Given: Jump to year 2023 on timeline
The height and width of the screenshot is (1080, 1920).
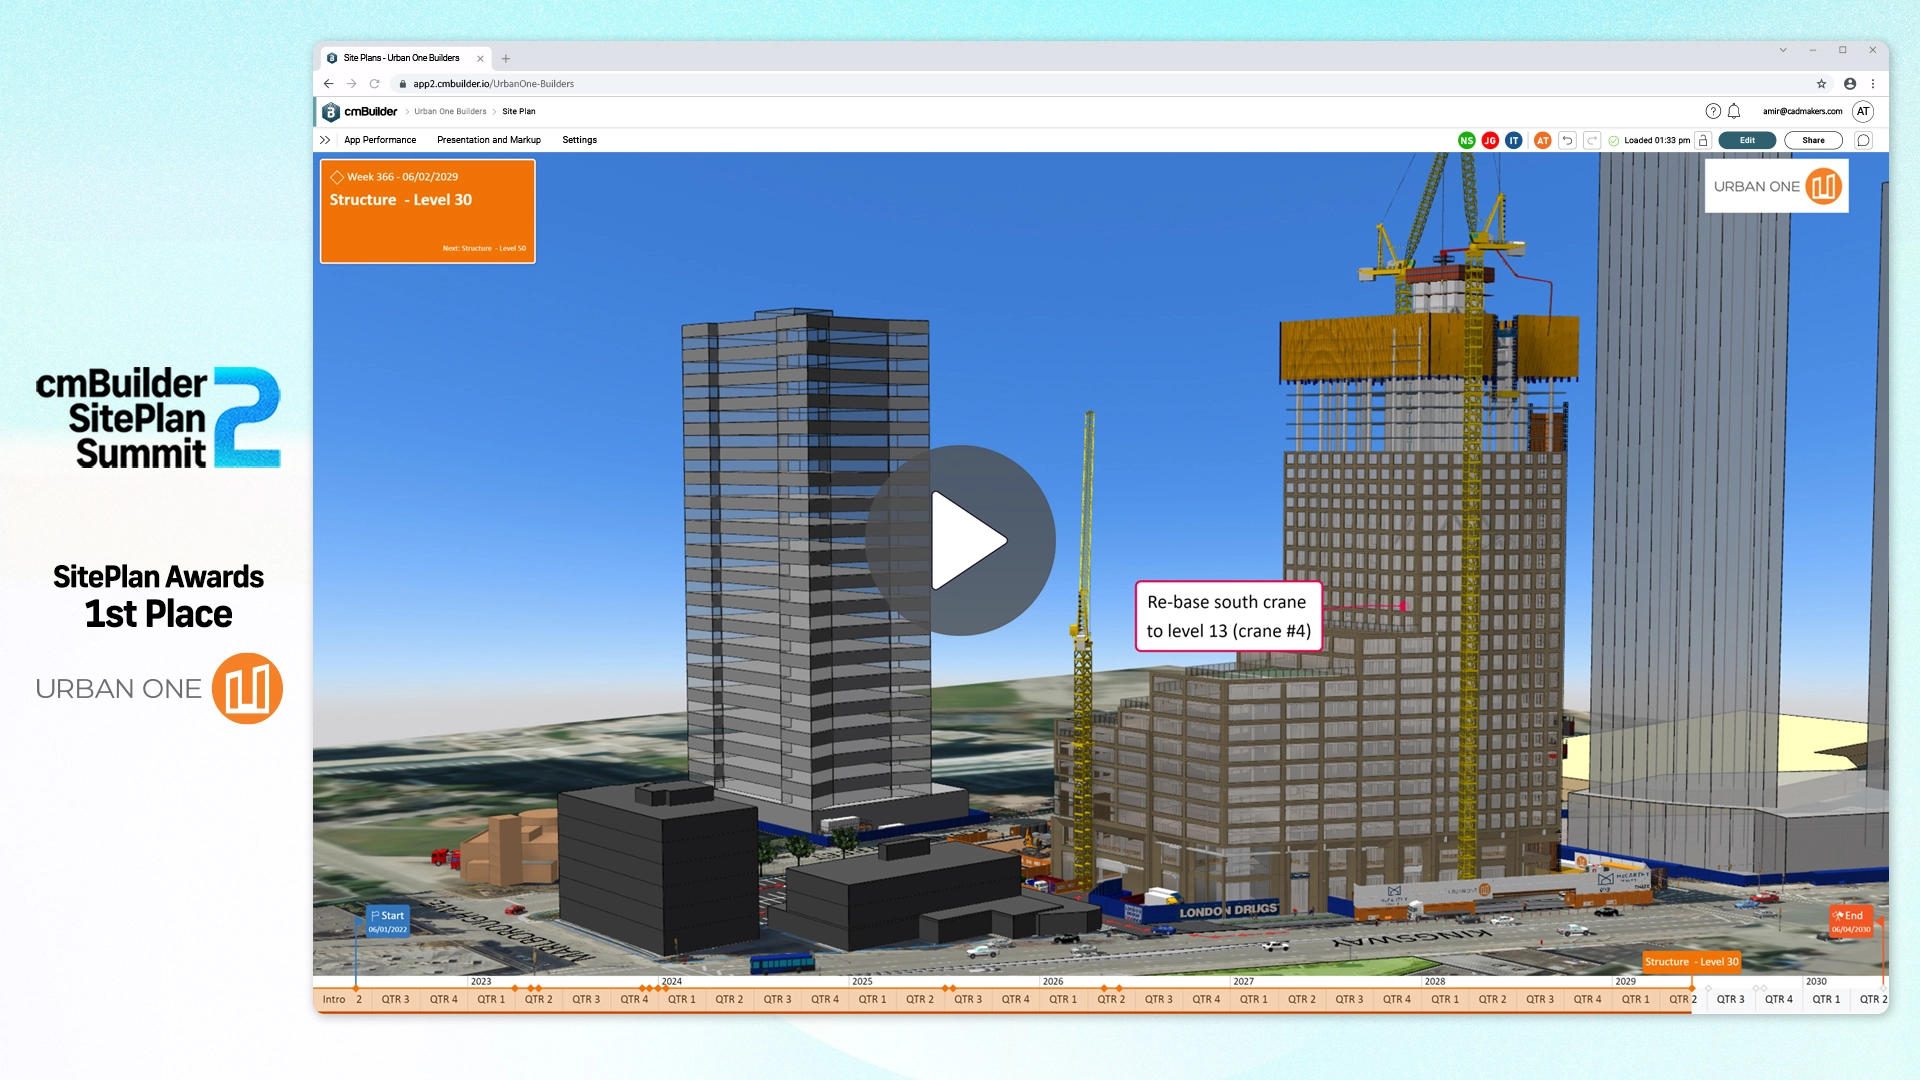Looking at the screenshot, I should click(481, 981).
